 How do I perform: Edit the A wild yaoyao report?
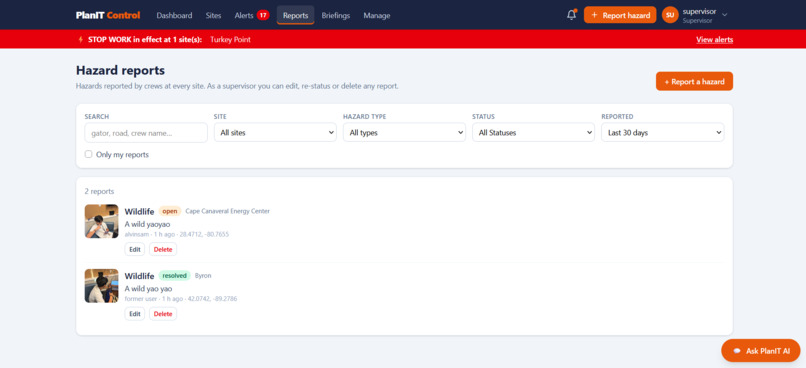(x=135, y=249)
